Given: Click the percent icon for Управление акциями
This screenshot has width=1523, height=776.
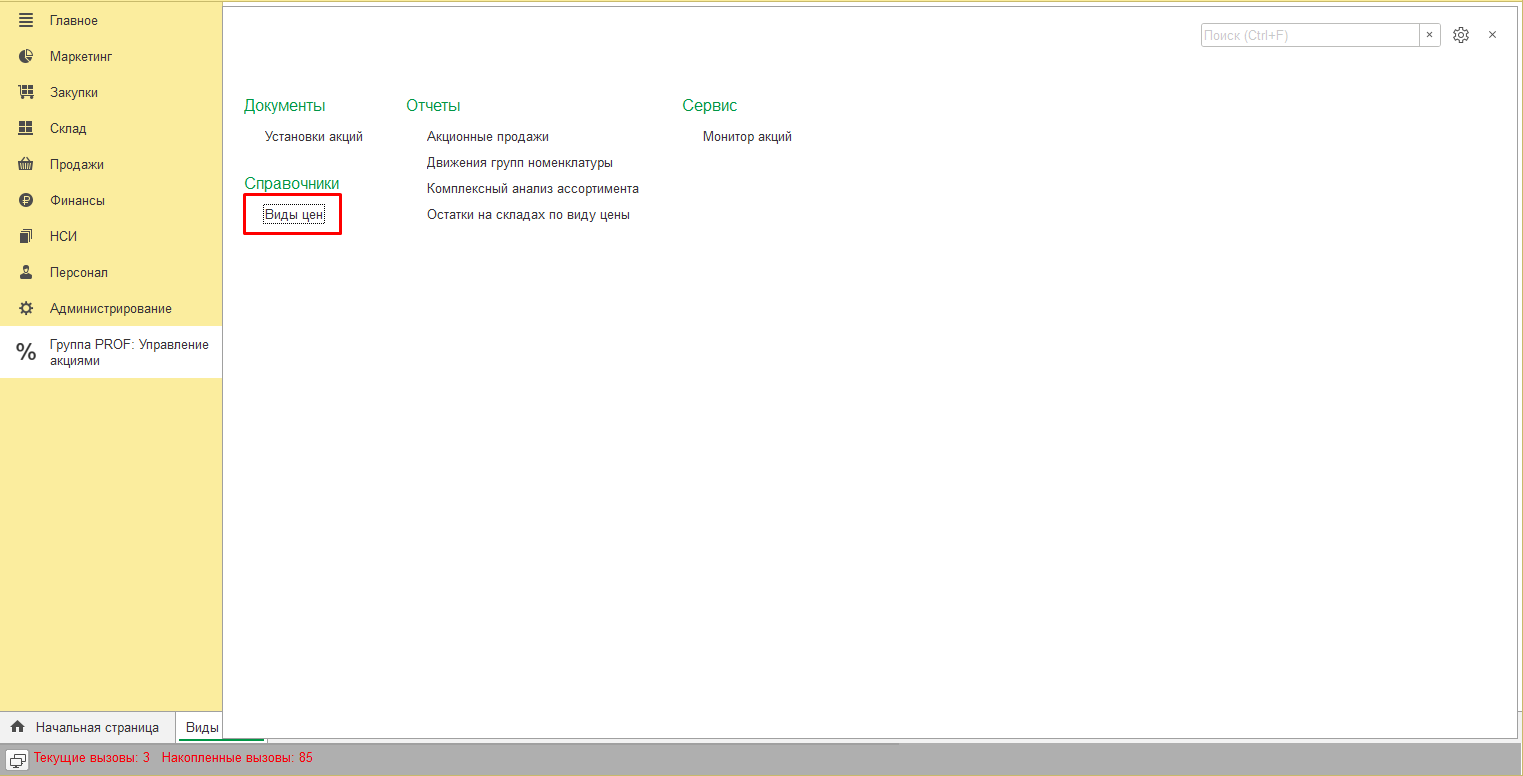Looking at the screenshot, I should pos(26,352).
